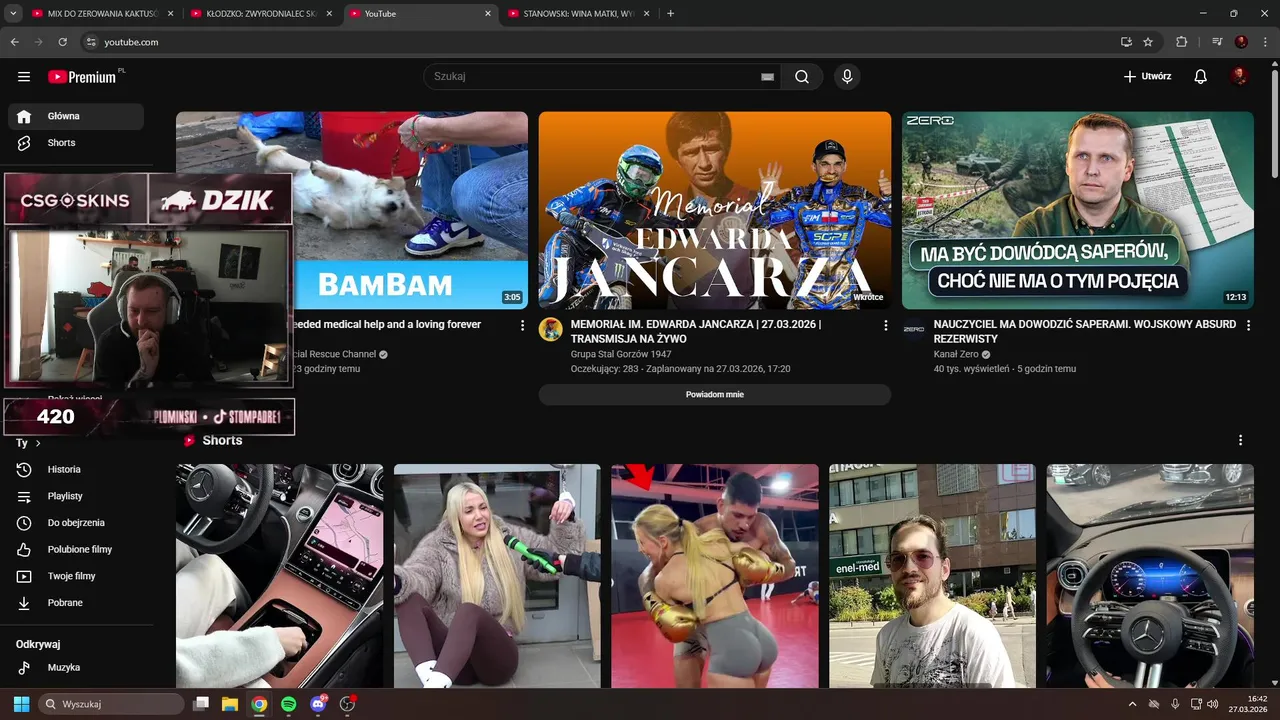This screenshot has height=720, width=1280.
Task: Open Task View on the taskbar
Action: 200,704
